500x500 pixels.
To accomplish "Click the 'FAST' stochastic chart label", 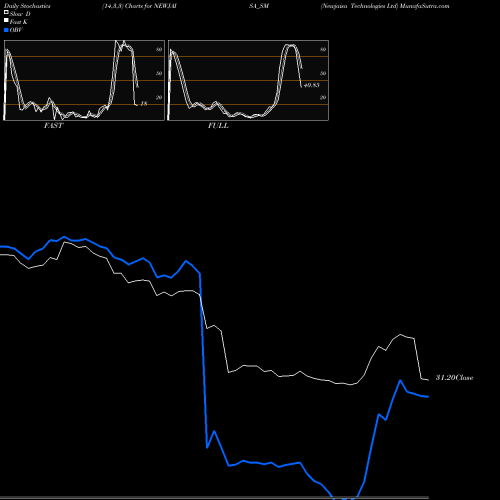I will coord(53,126).
